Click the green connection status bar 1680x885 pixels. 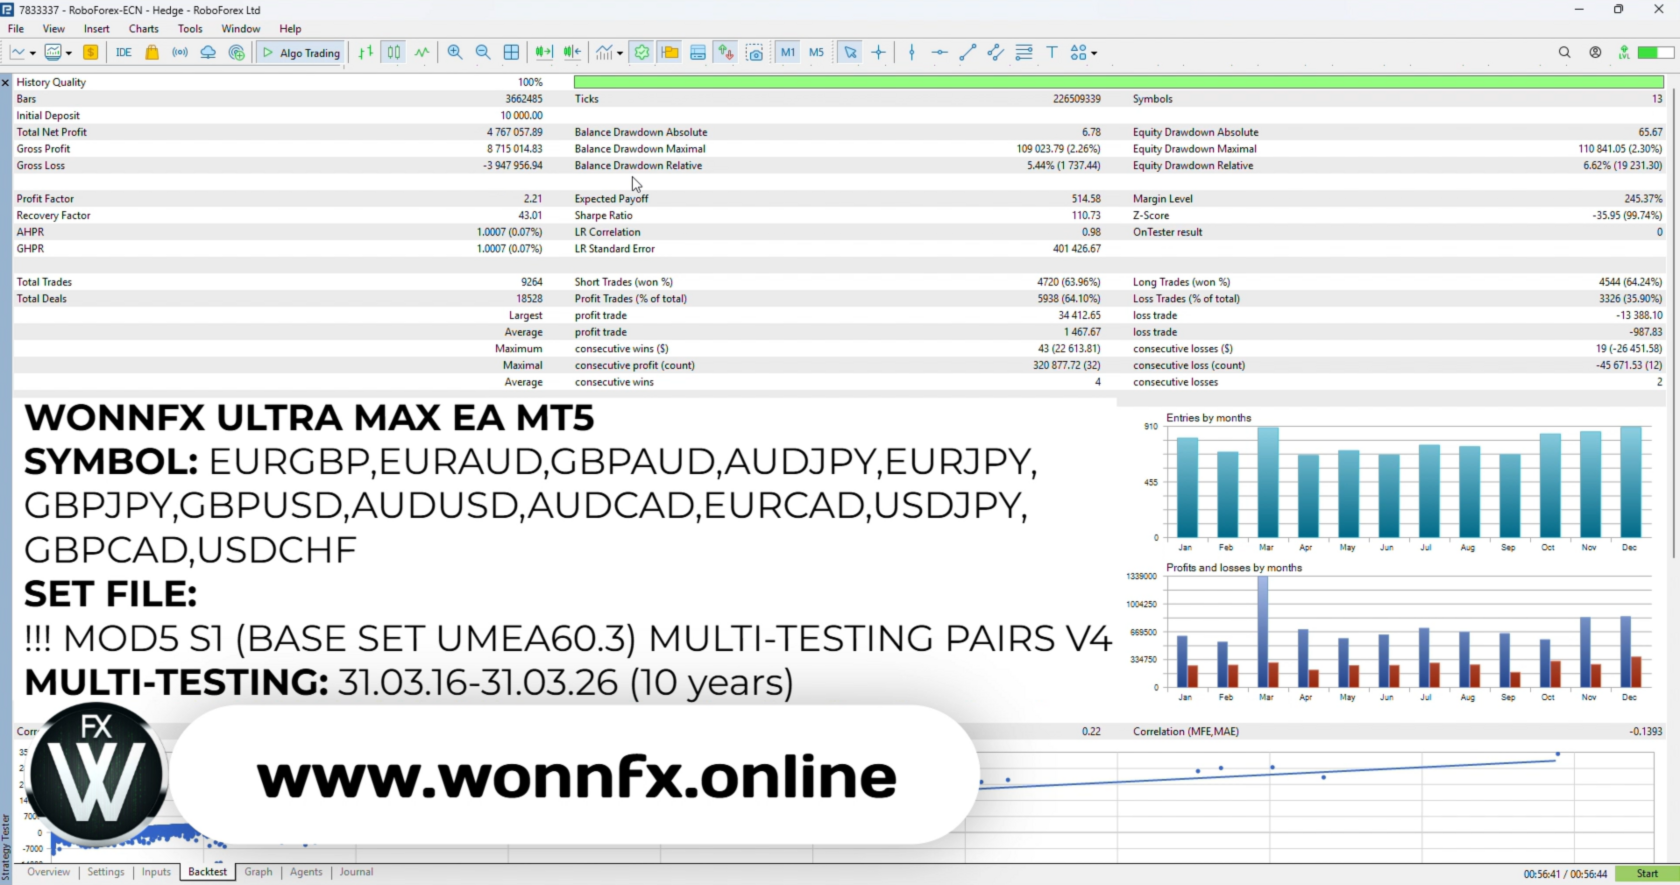[x=1656, y=53]
